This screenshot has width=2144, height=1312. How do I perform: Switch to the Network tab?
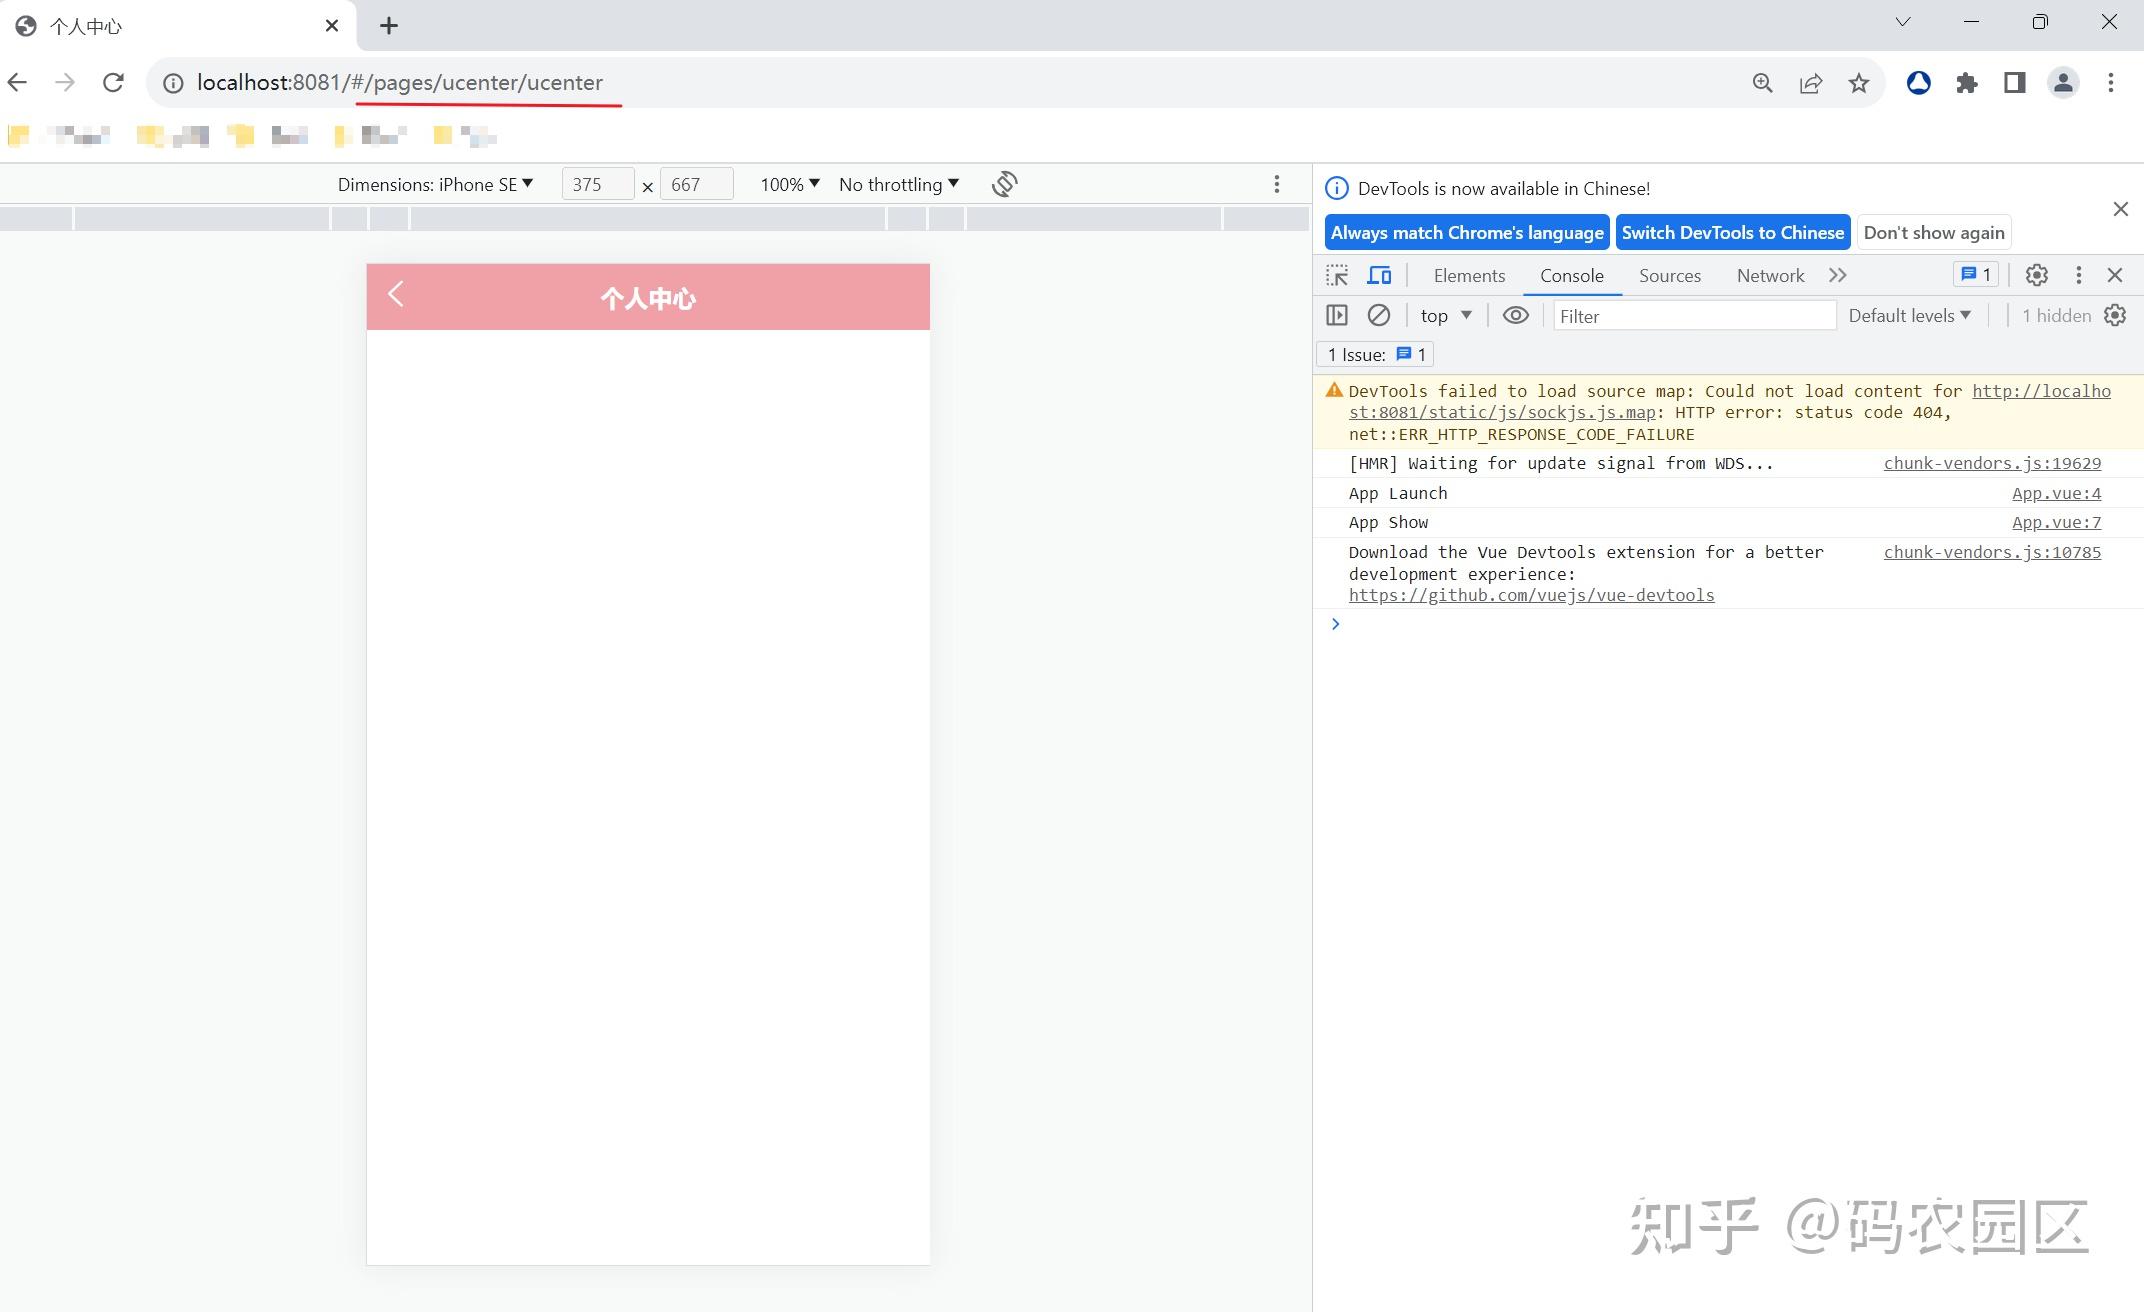(1770, 275)
